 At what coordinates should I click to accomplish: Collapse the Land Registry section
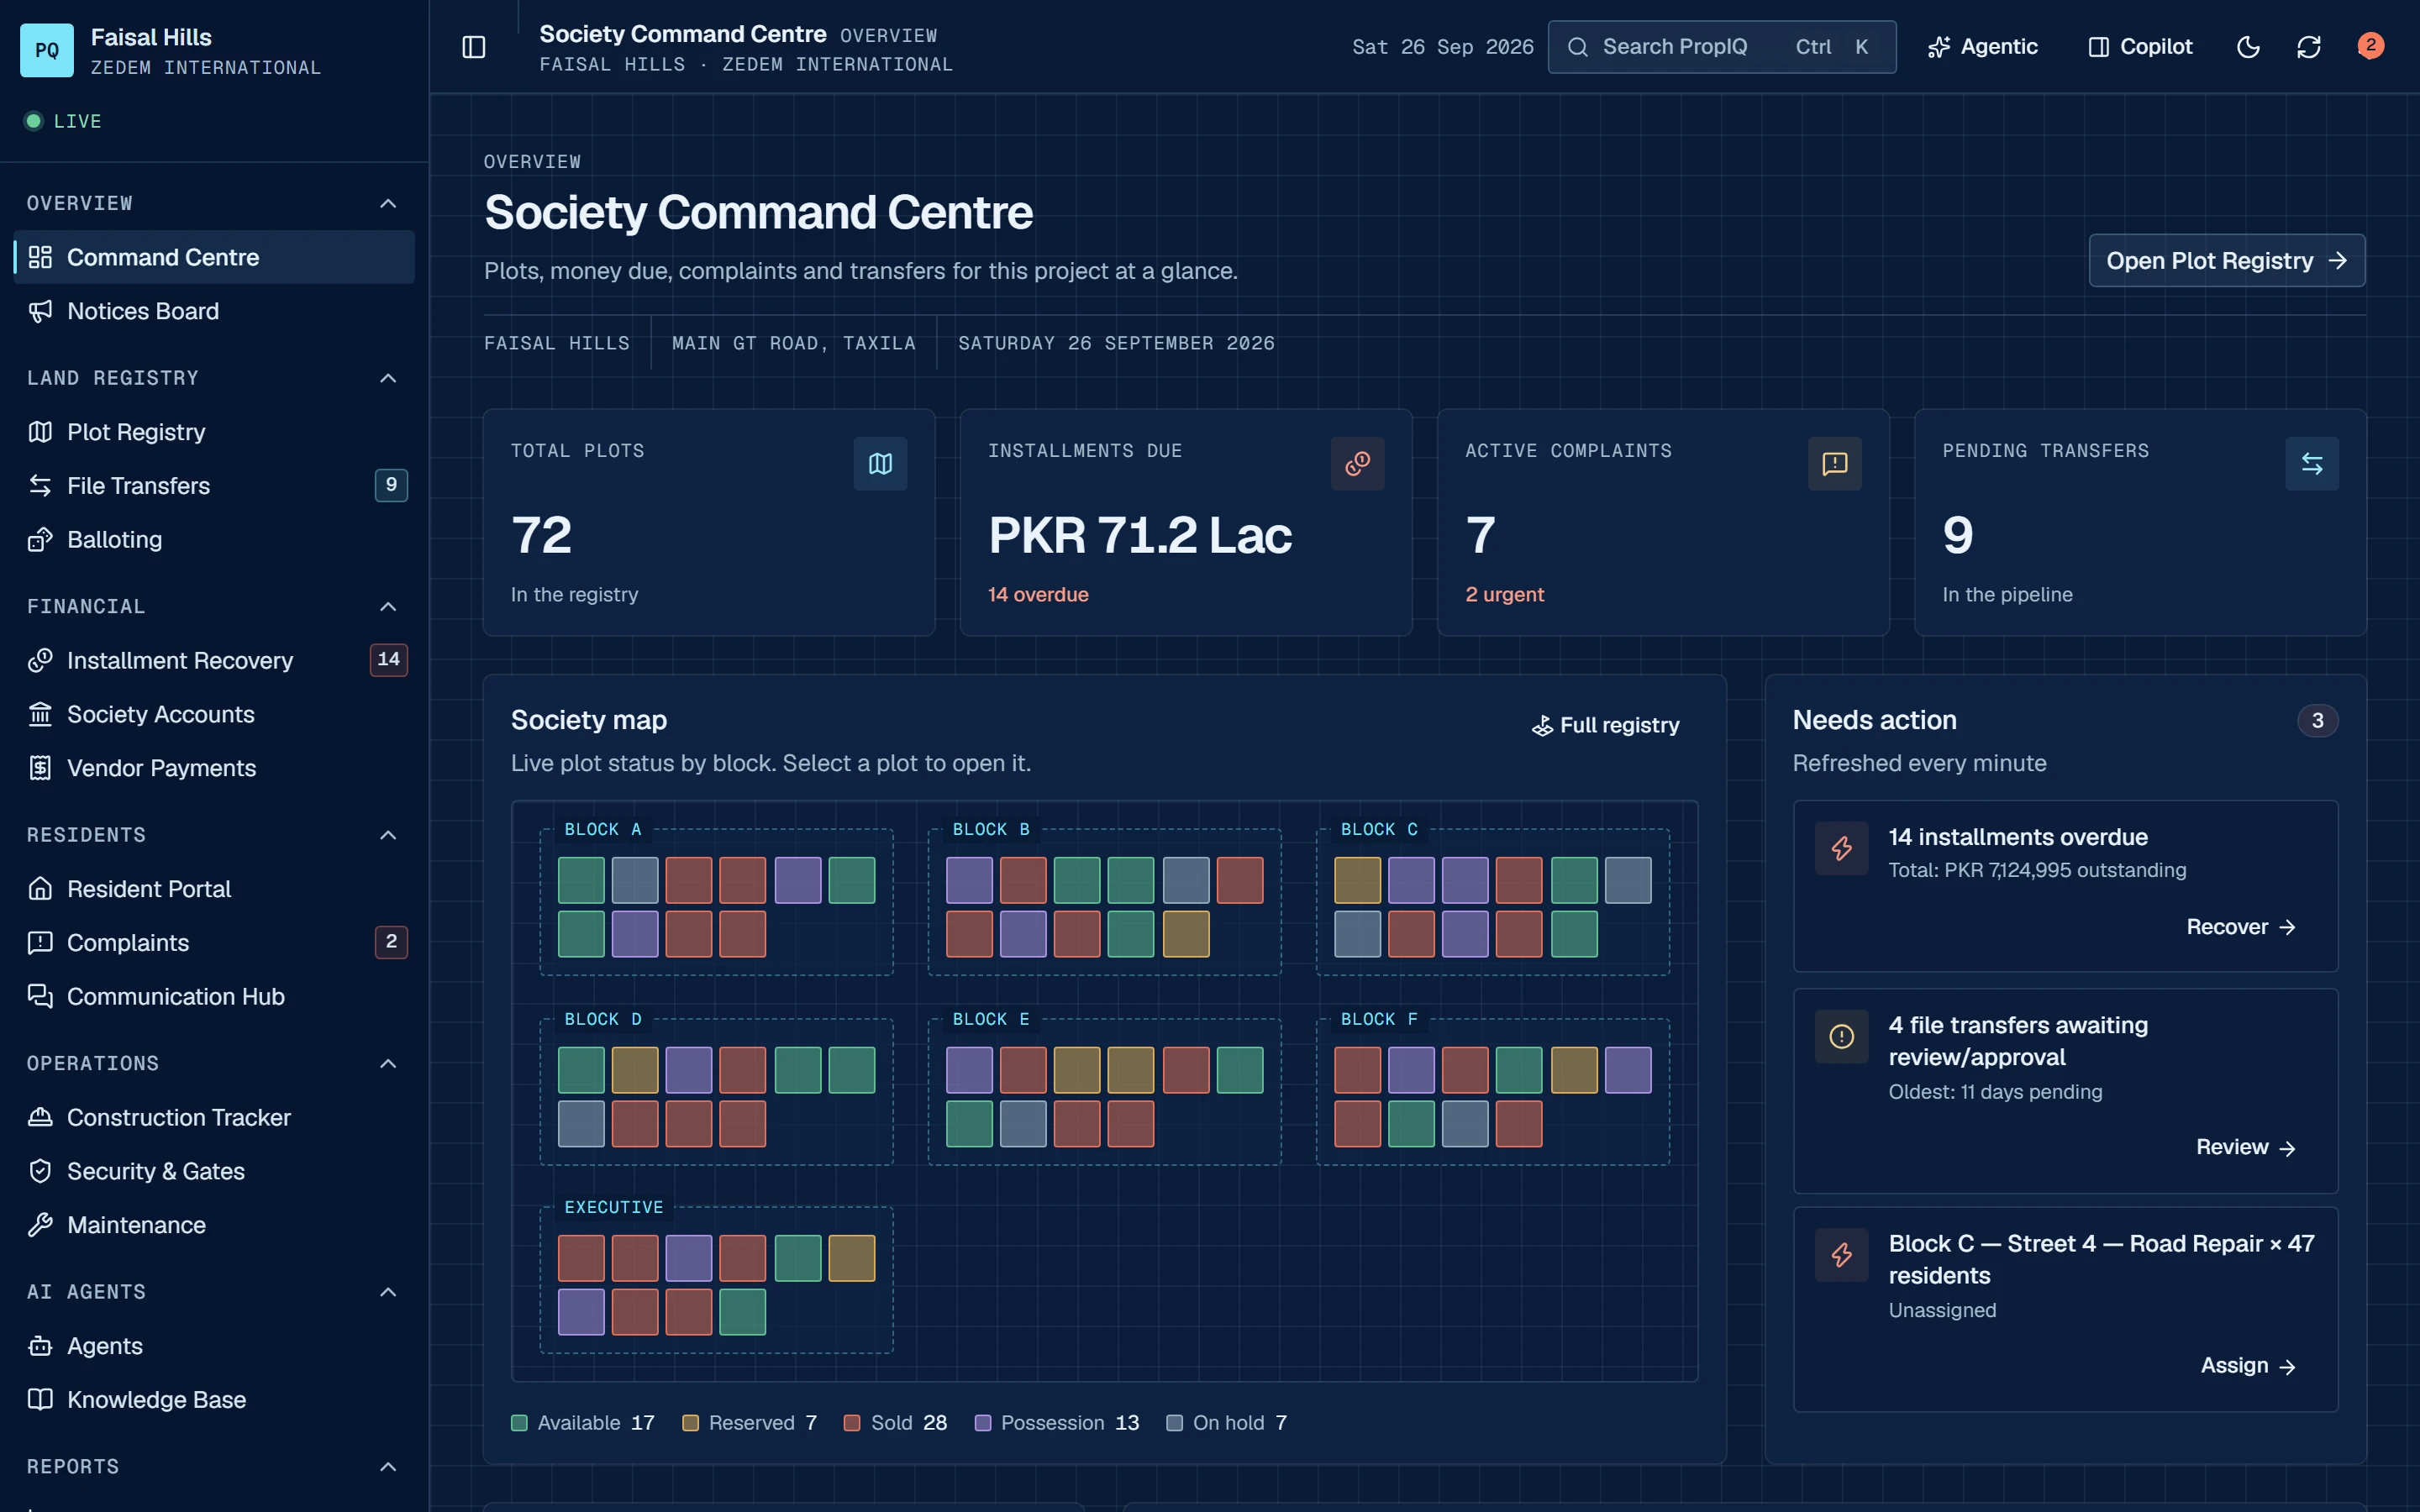tap(388, 378)
